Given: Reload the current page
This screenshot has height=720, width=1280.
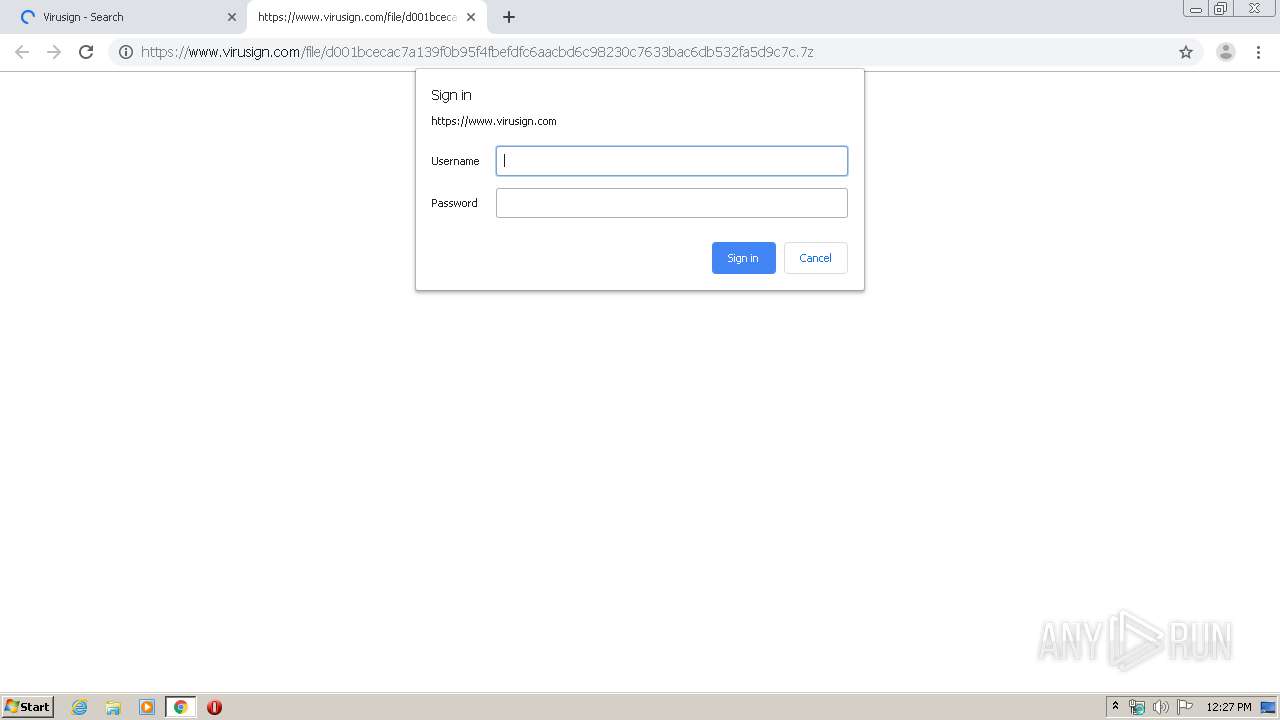Looking at the screenshot, I should 86,52.
